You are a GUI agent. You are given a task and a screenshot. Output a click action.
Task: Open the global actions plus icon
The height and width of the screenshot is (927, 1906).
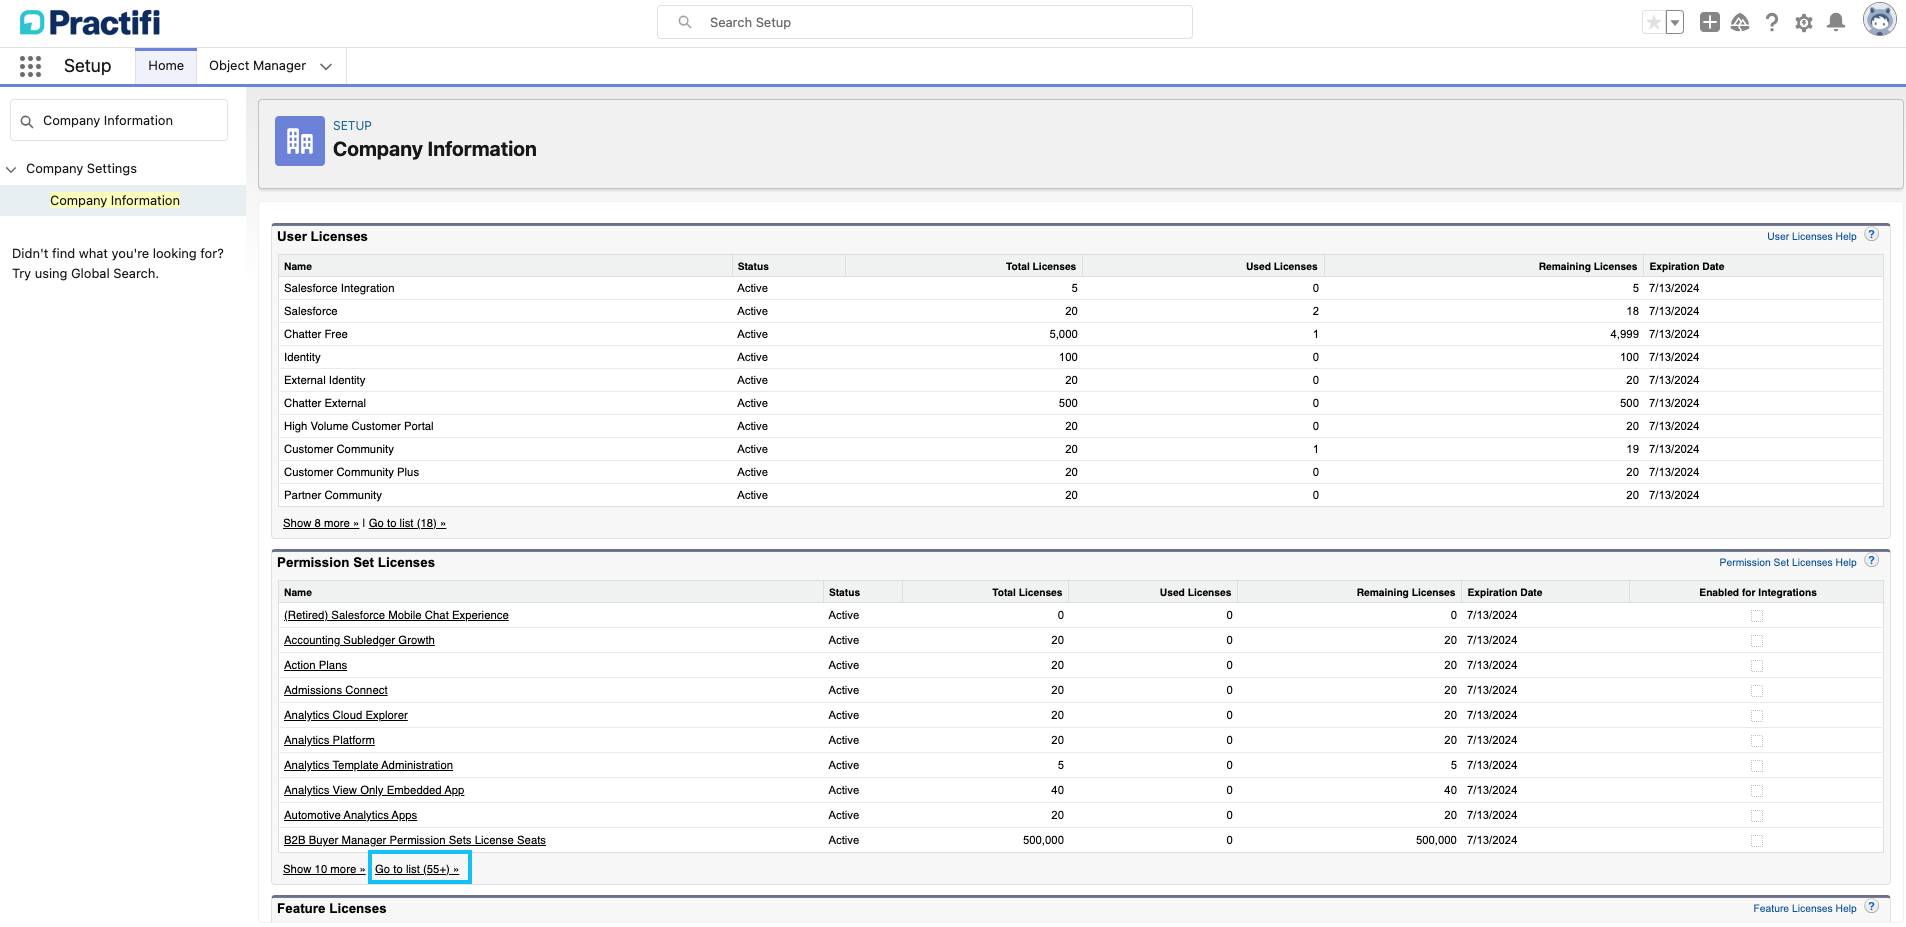(x=1710, y=22)
